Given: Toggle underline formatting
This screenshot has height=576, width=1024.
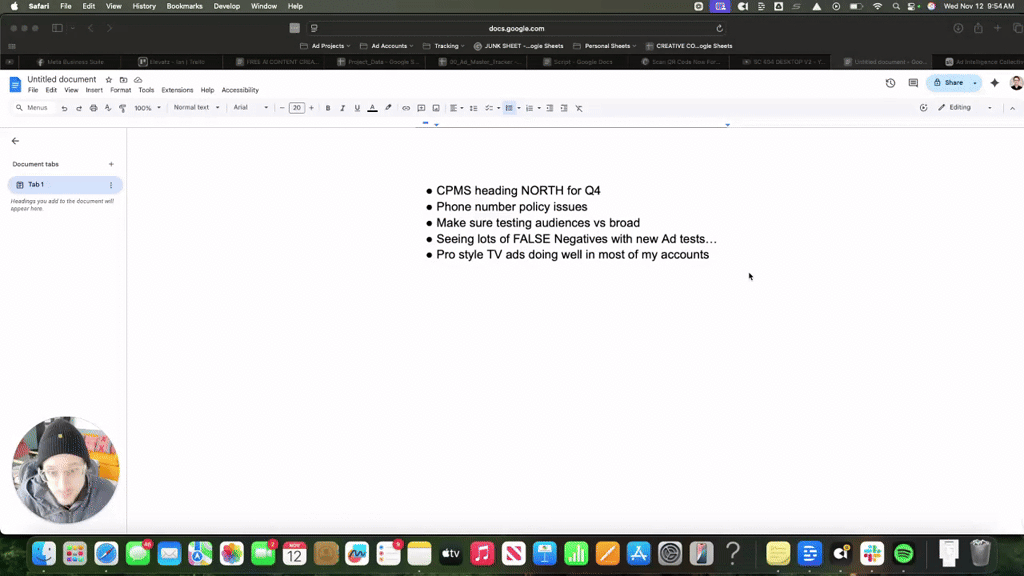Looking at the screenshot, I should [357, 108].
